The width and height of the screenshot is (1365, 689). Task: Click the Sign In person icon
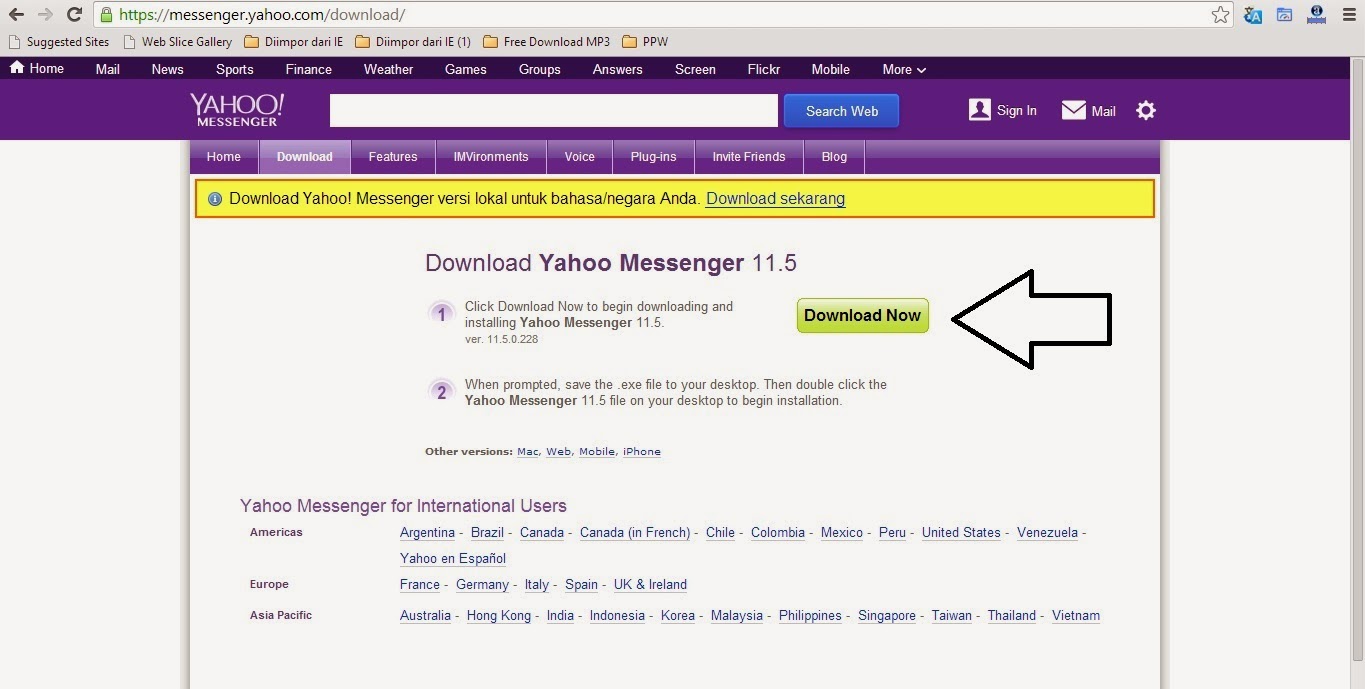[980, 110]
